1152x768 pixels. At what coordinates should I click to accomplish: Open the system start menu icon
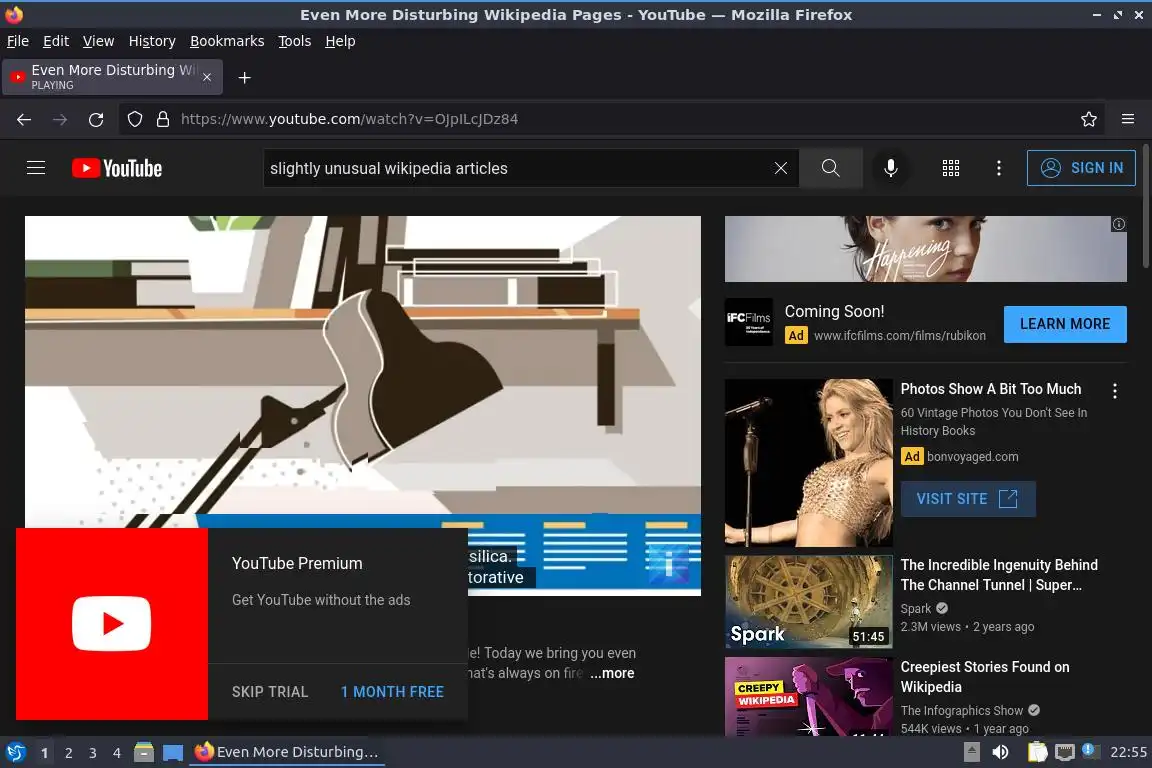[x=15, y=752]
